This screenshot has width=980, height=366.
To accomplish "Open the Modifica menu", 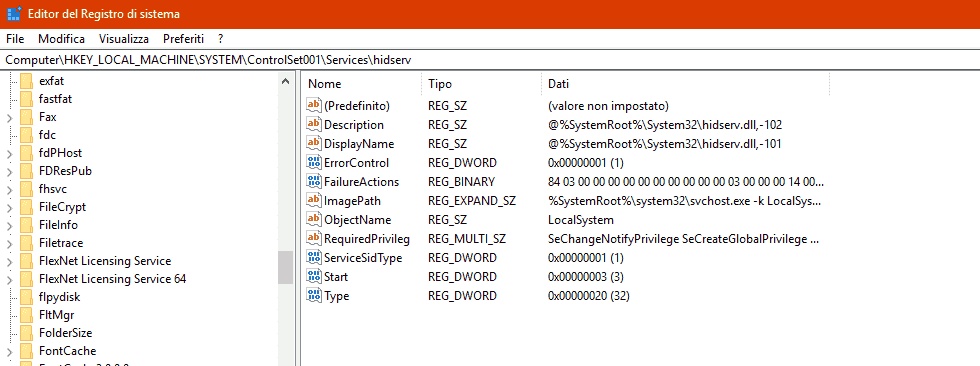I will point(61,39).
